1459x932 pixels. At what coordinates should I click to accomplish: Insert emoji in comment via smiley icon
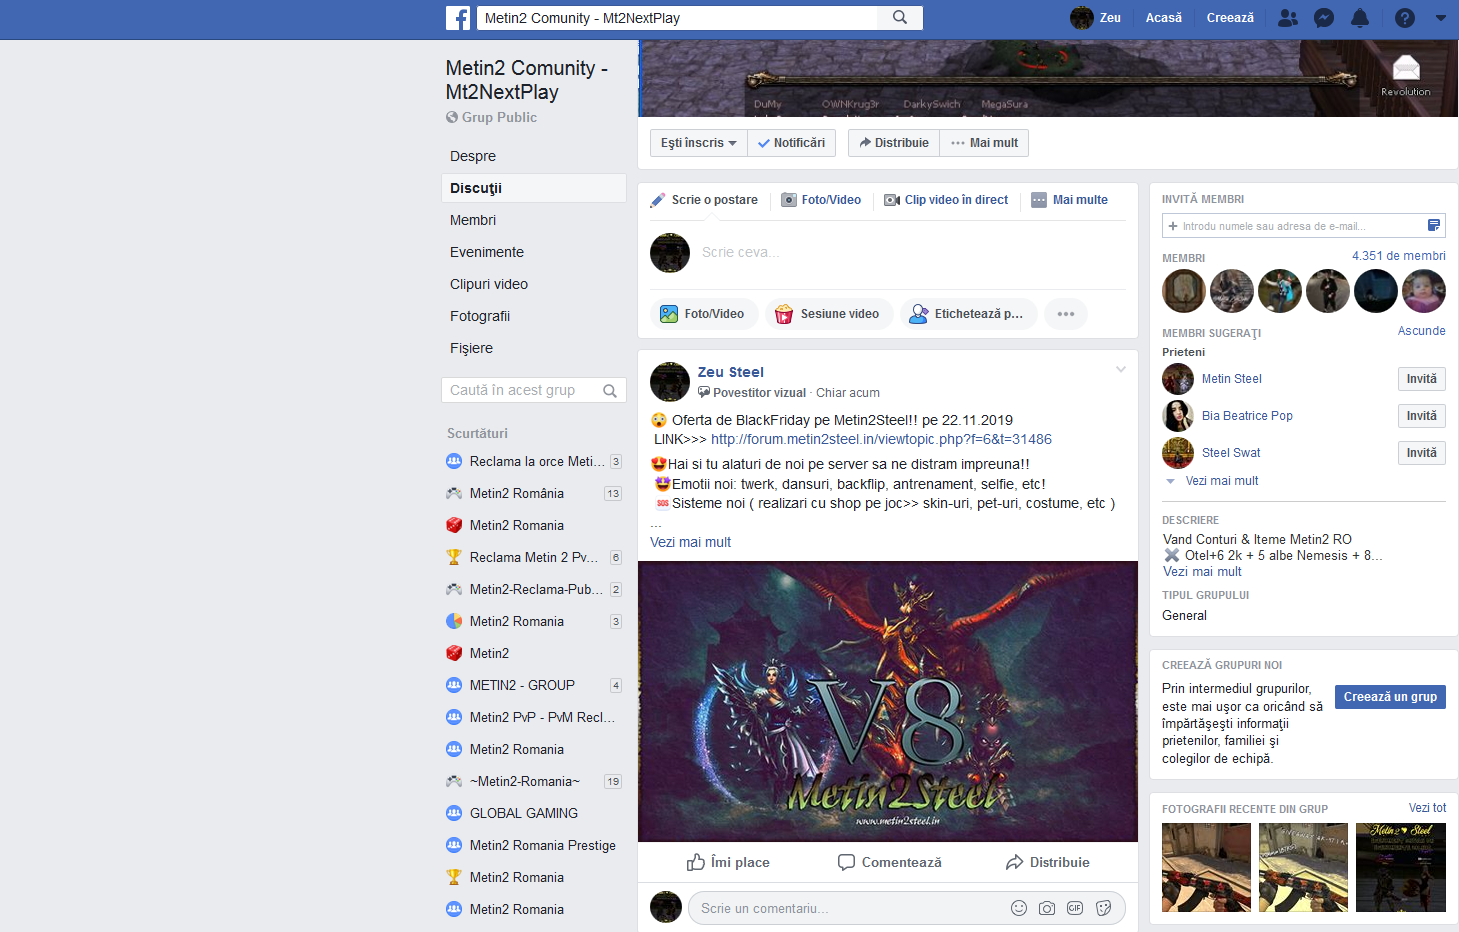[1019, 908]
